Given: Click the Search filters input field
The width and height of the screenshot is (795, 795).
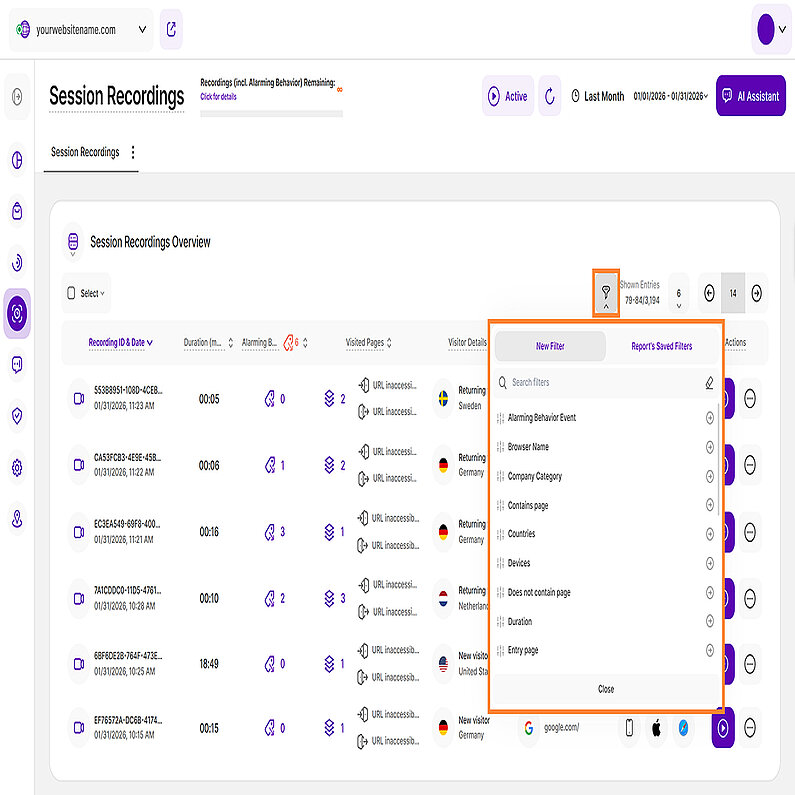Looking at the screenshot, I should (600, 382).
